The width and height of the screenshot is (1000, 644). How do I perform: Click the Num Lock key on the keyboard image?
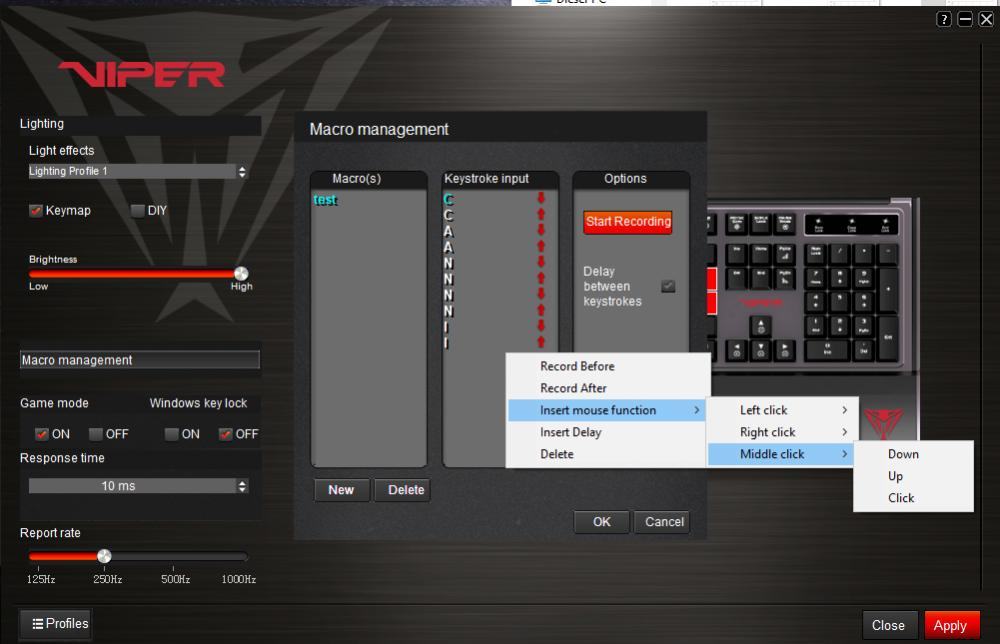click(816, 253)
